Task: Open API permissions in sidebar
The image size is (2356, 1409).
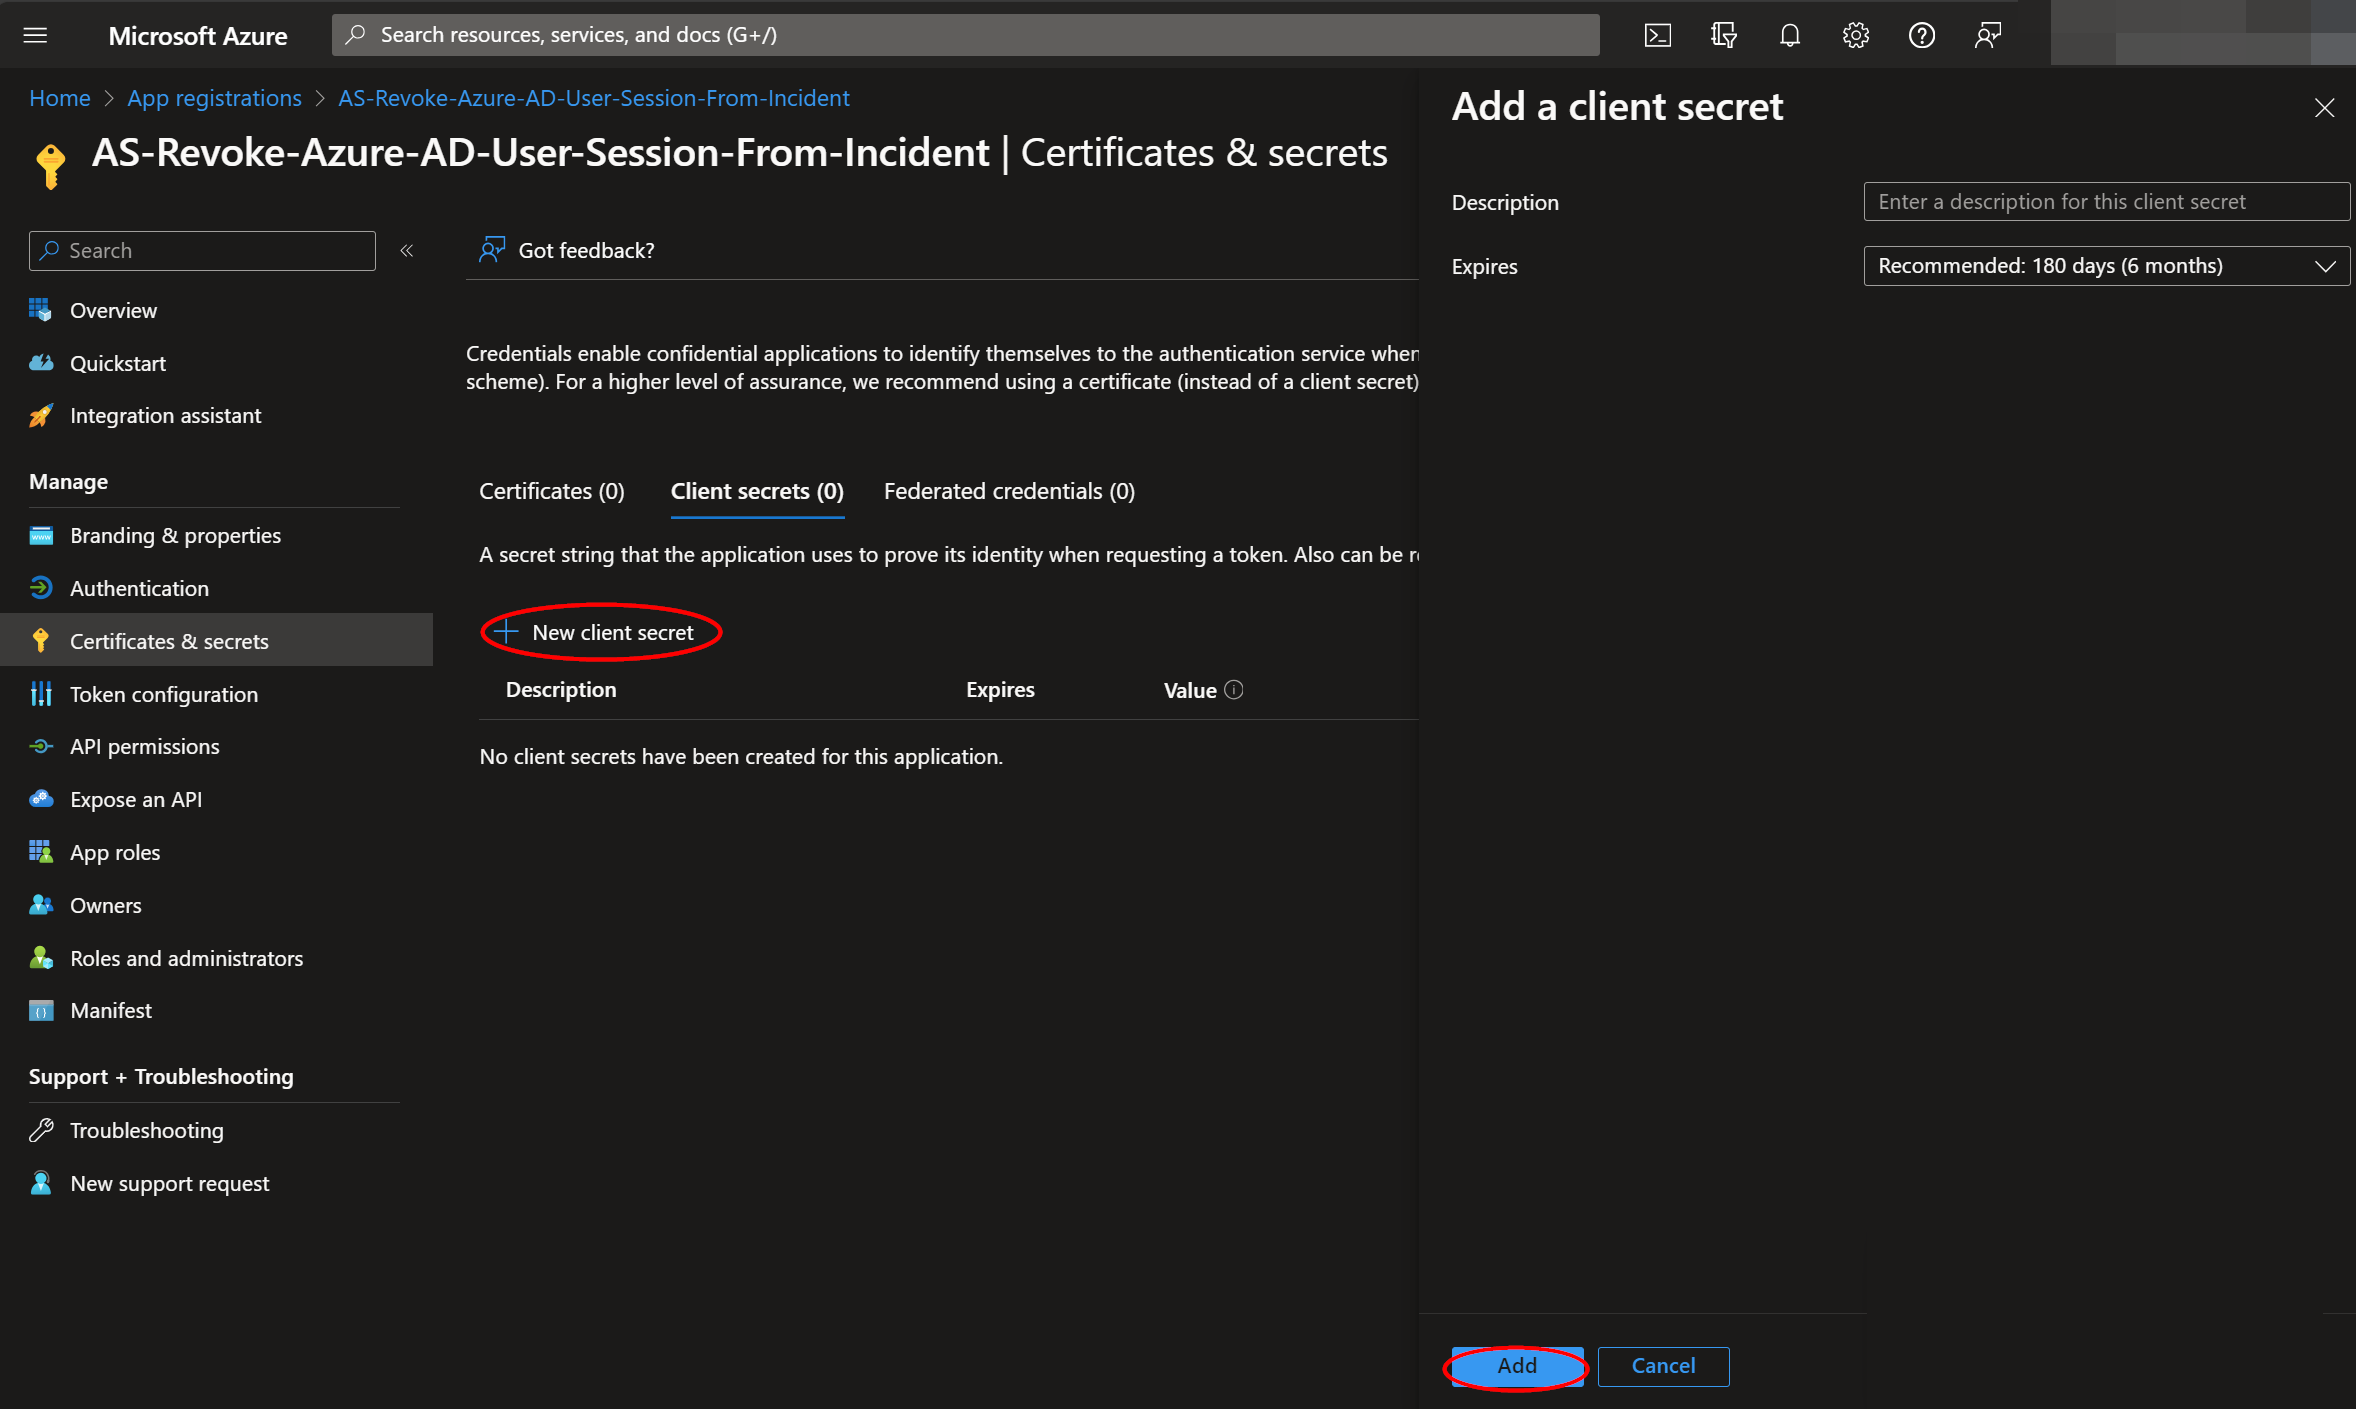Action: click(144, 747)
